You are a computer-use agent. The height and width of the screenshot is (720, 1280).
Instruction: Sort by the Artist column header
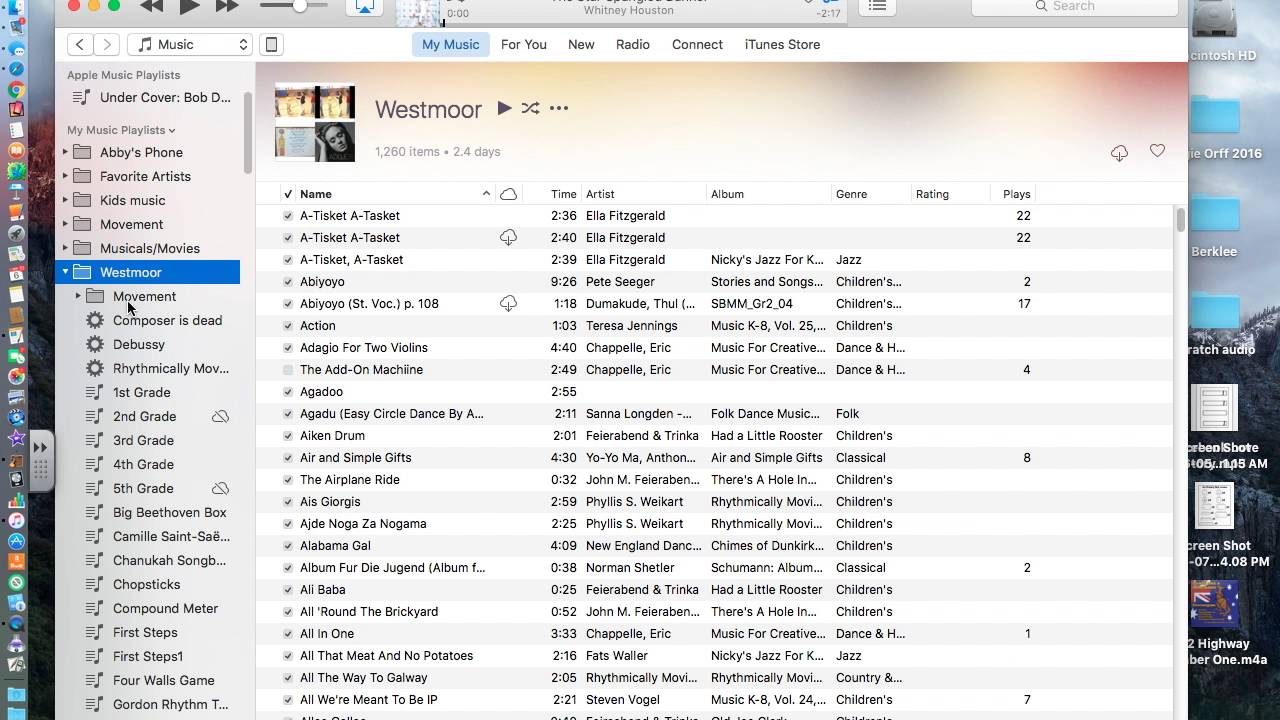tap(644, 194)
